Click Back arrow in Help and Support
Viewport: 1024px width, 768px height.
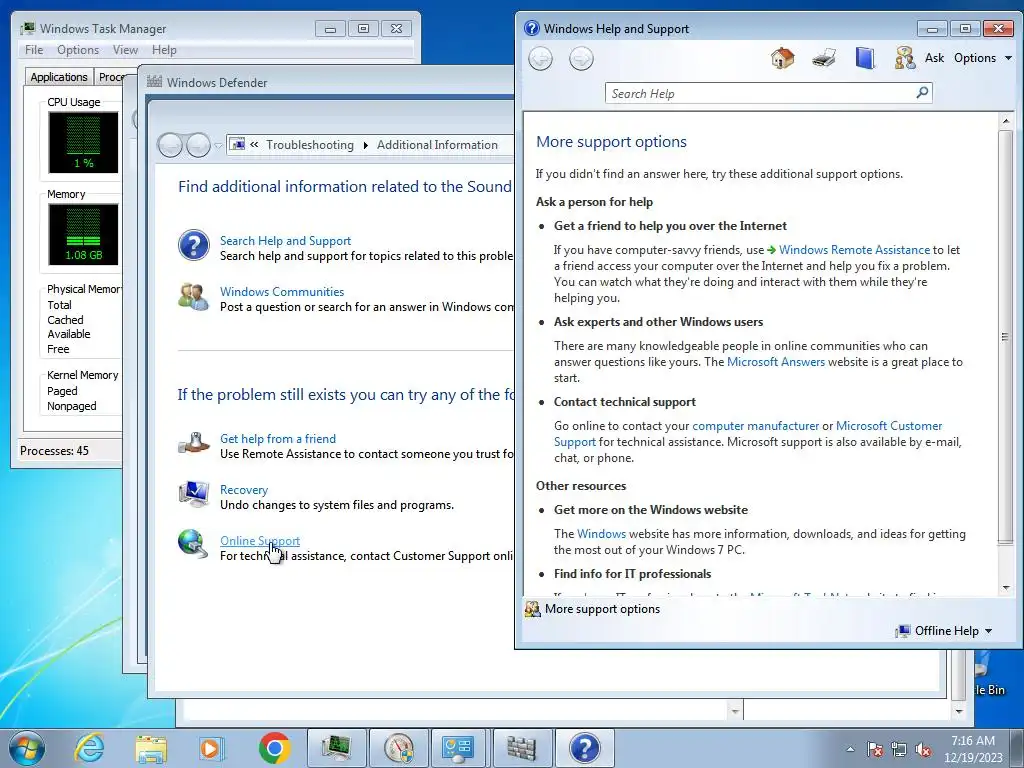point(540,59)
